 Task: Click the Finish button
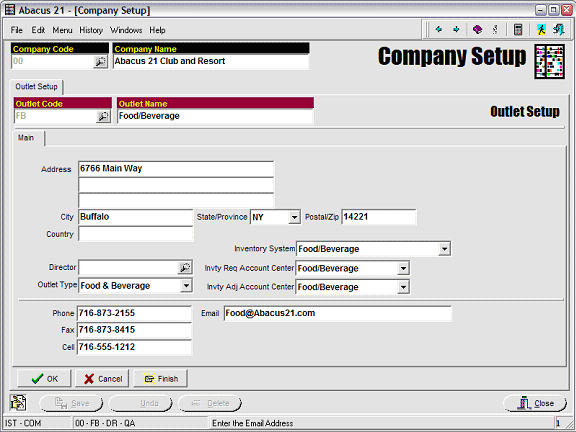click(161, 378)
